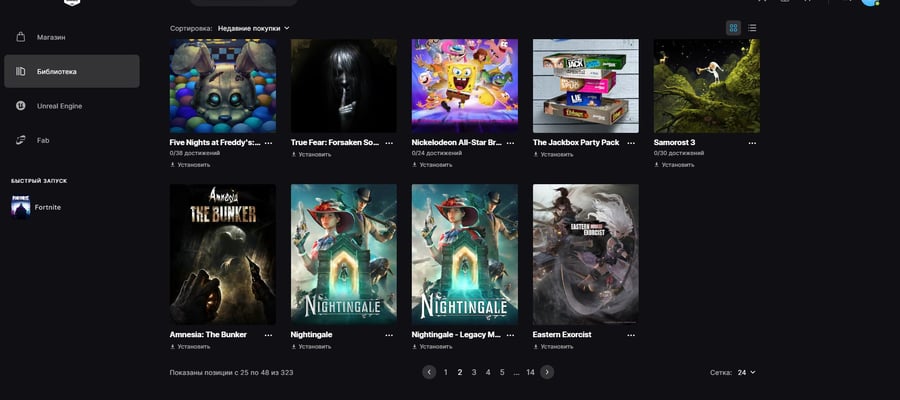Install True Fear: Forsaken Souls
The image size is (900, 400).
point(311,154)
